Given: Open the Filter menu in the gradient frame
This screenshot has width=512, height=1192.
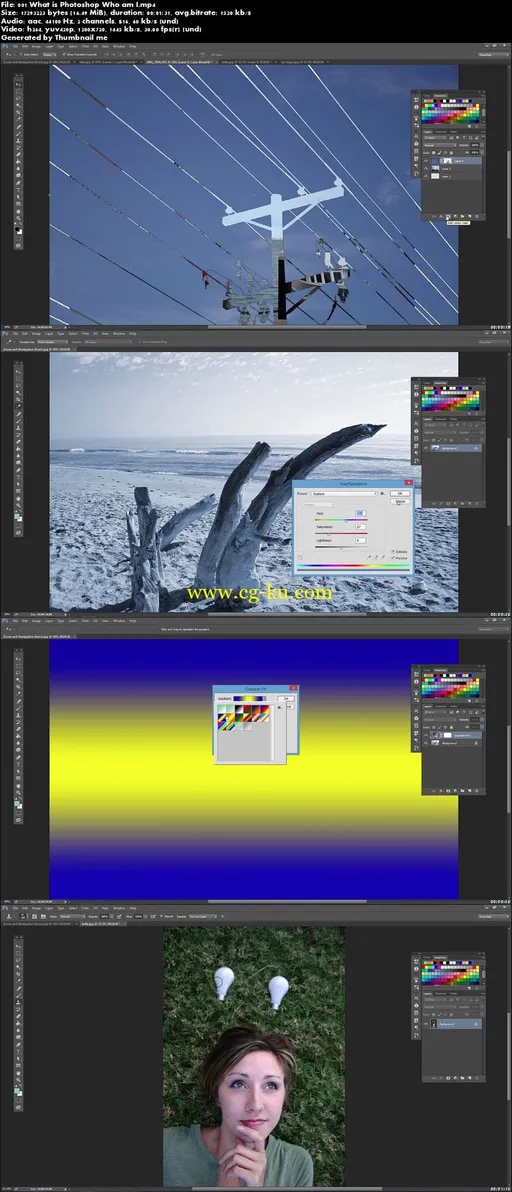Looking at the screenshot, I should tap(86, 620).
